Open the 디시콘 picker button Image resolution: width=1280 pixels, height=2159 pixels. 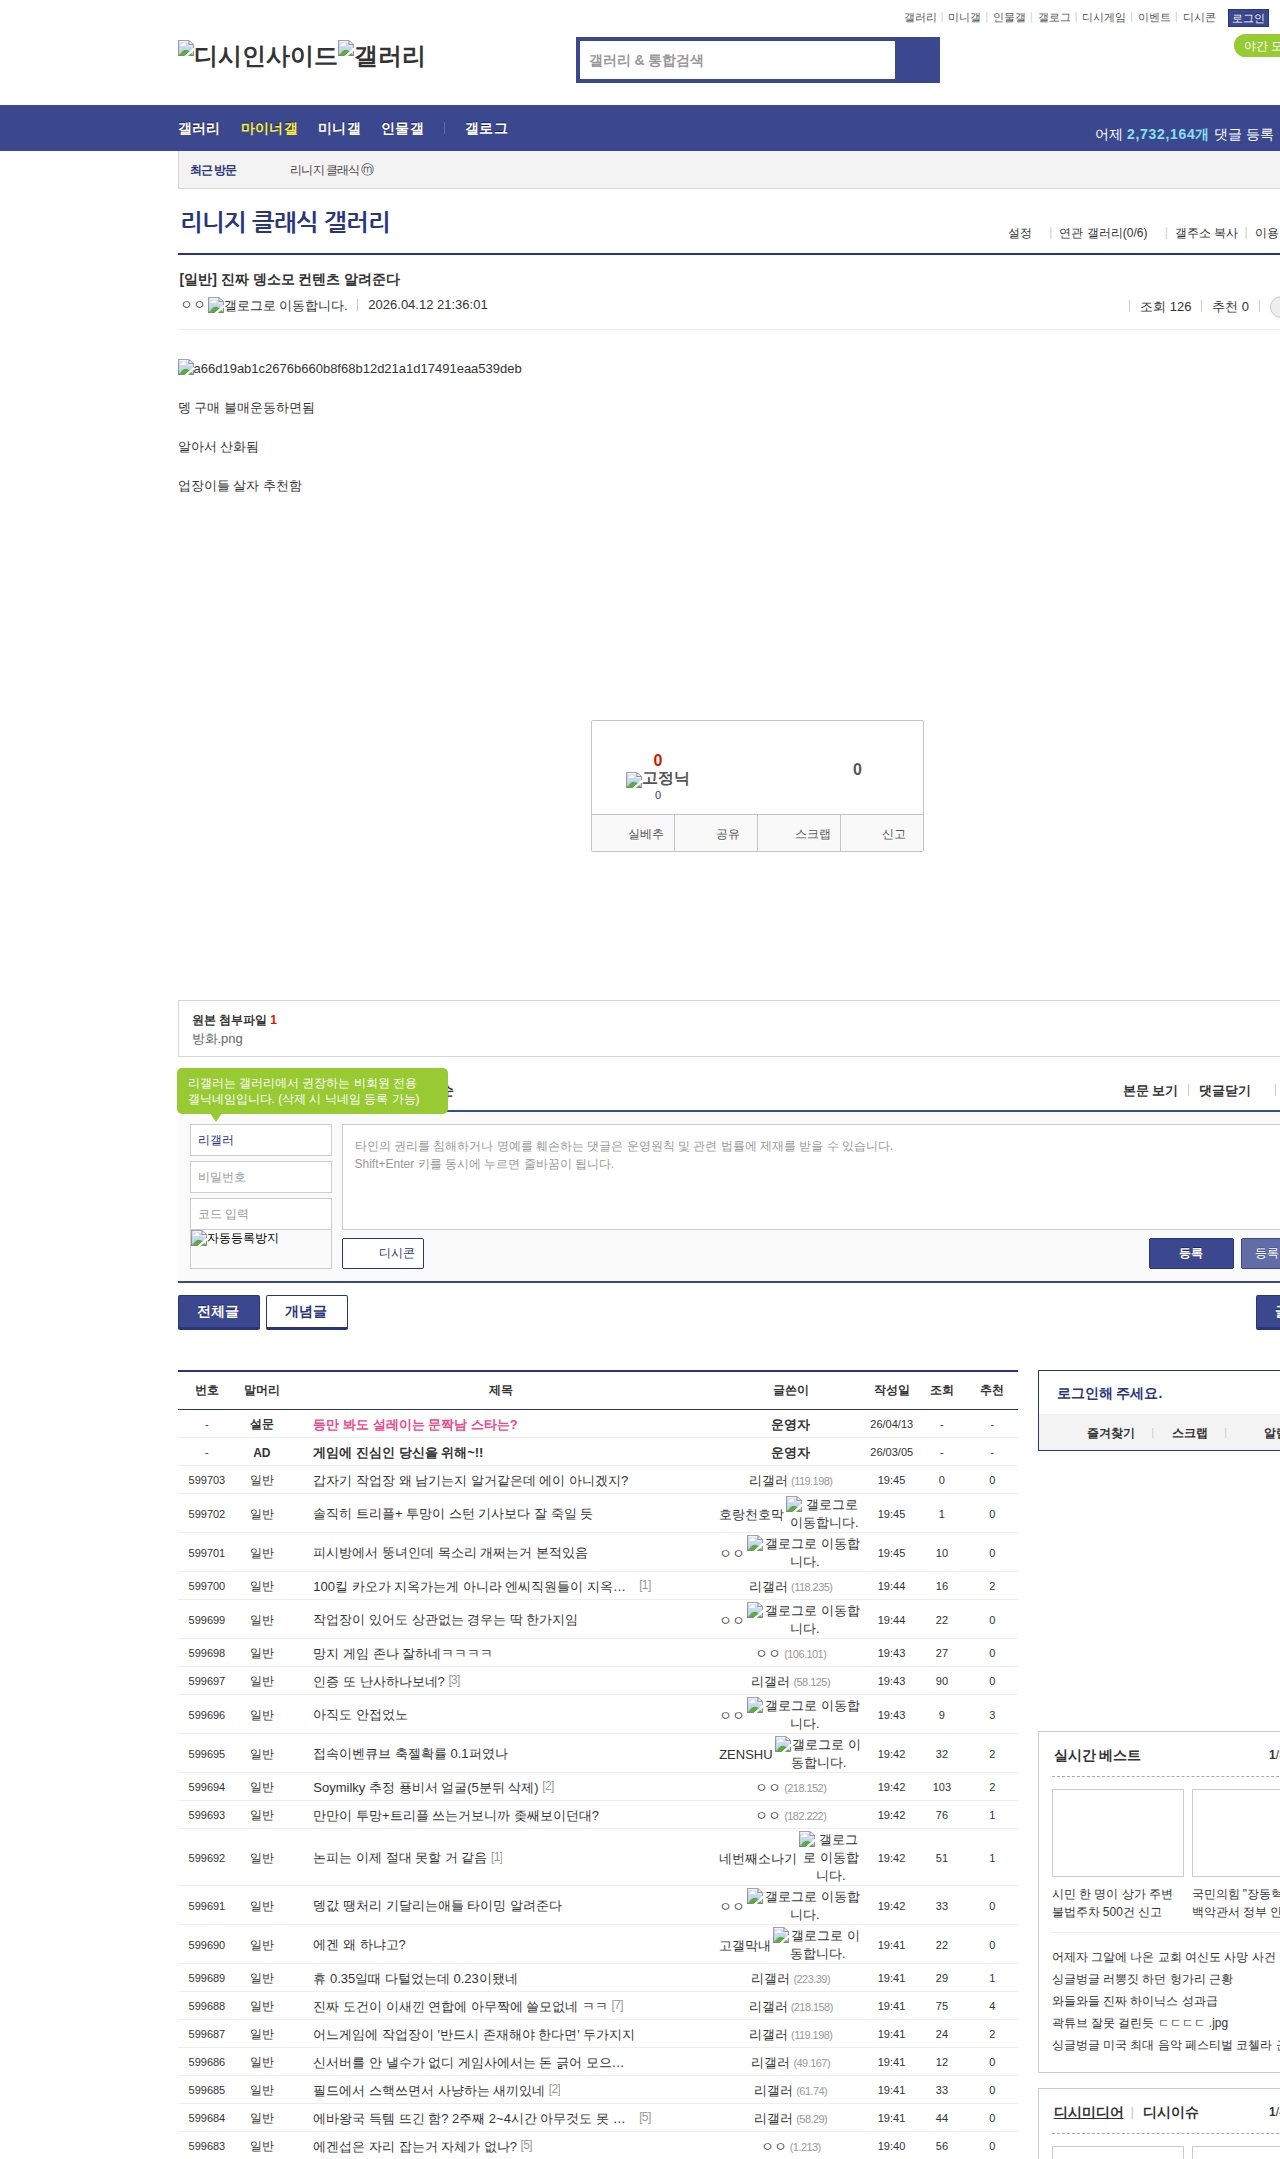[383, 1253]
